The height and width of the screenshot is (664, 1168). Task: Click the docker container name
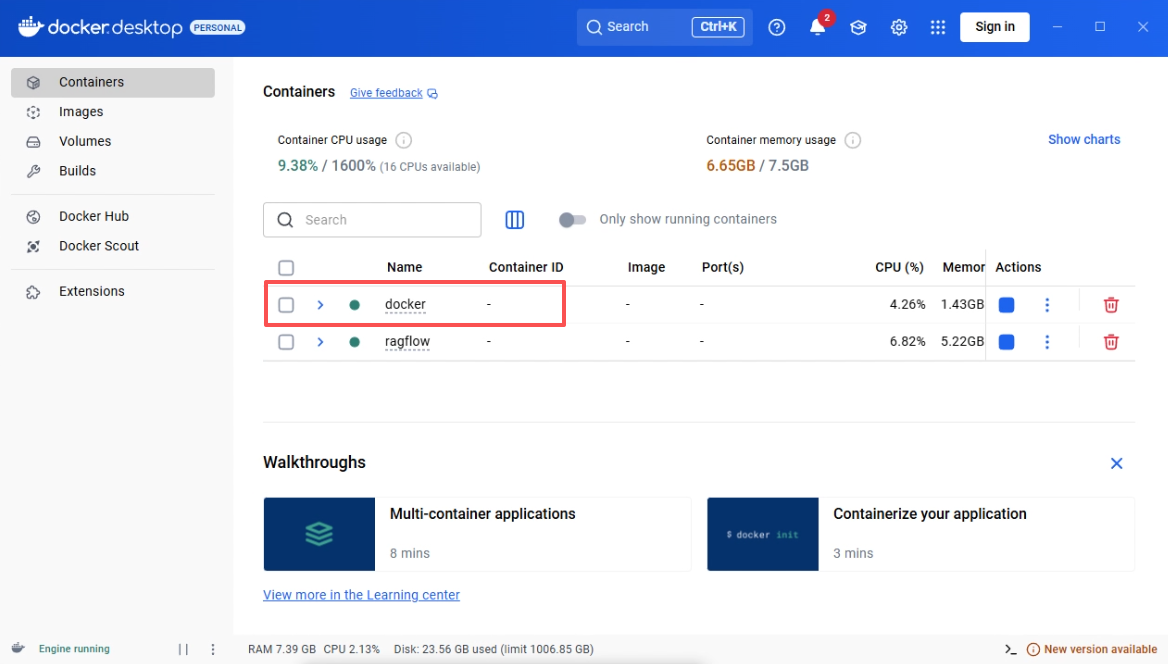pos(405,304)
